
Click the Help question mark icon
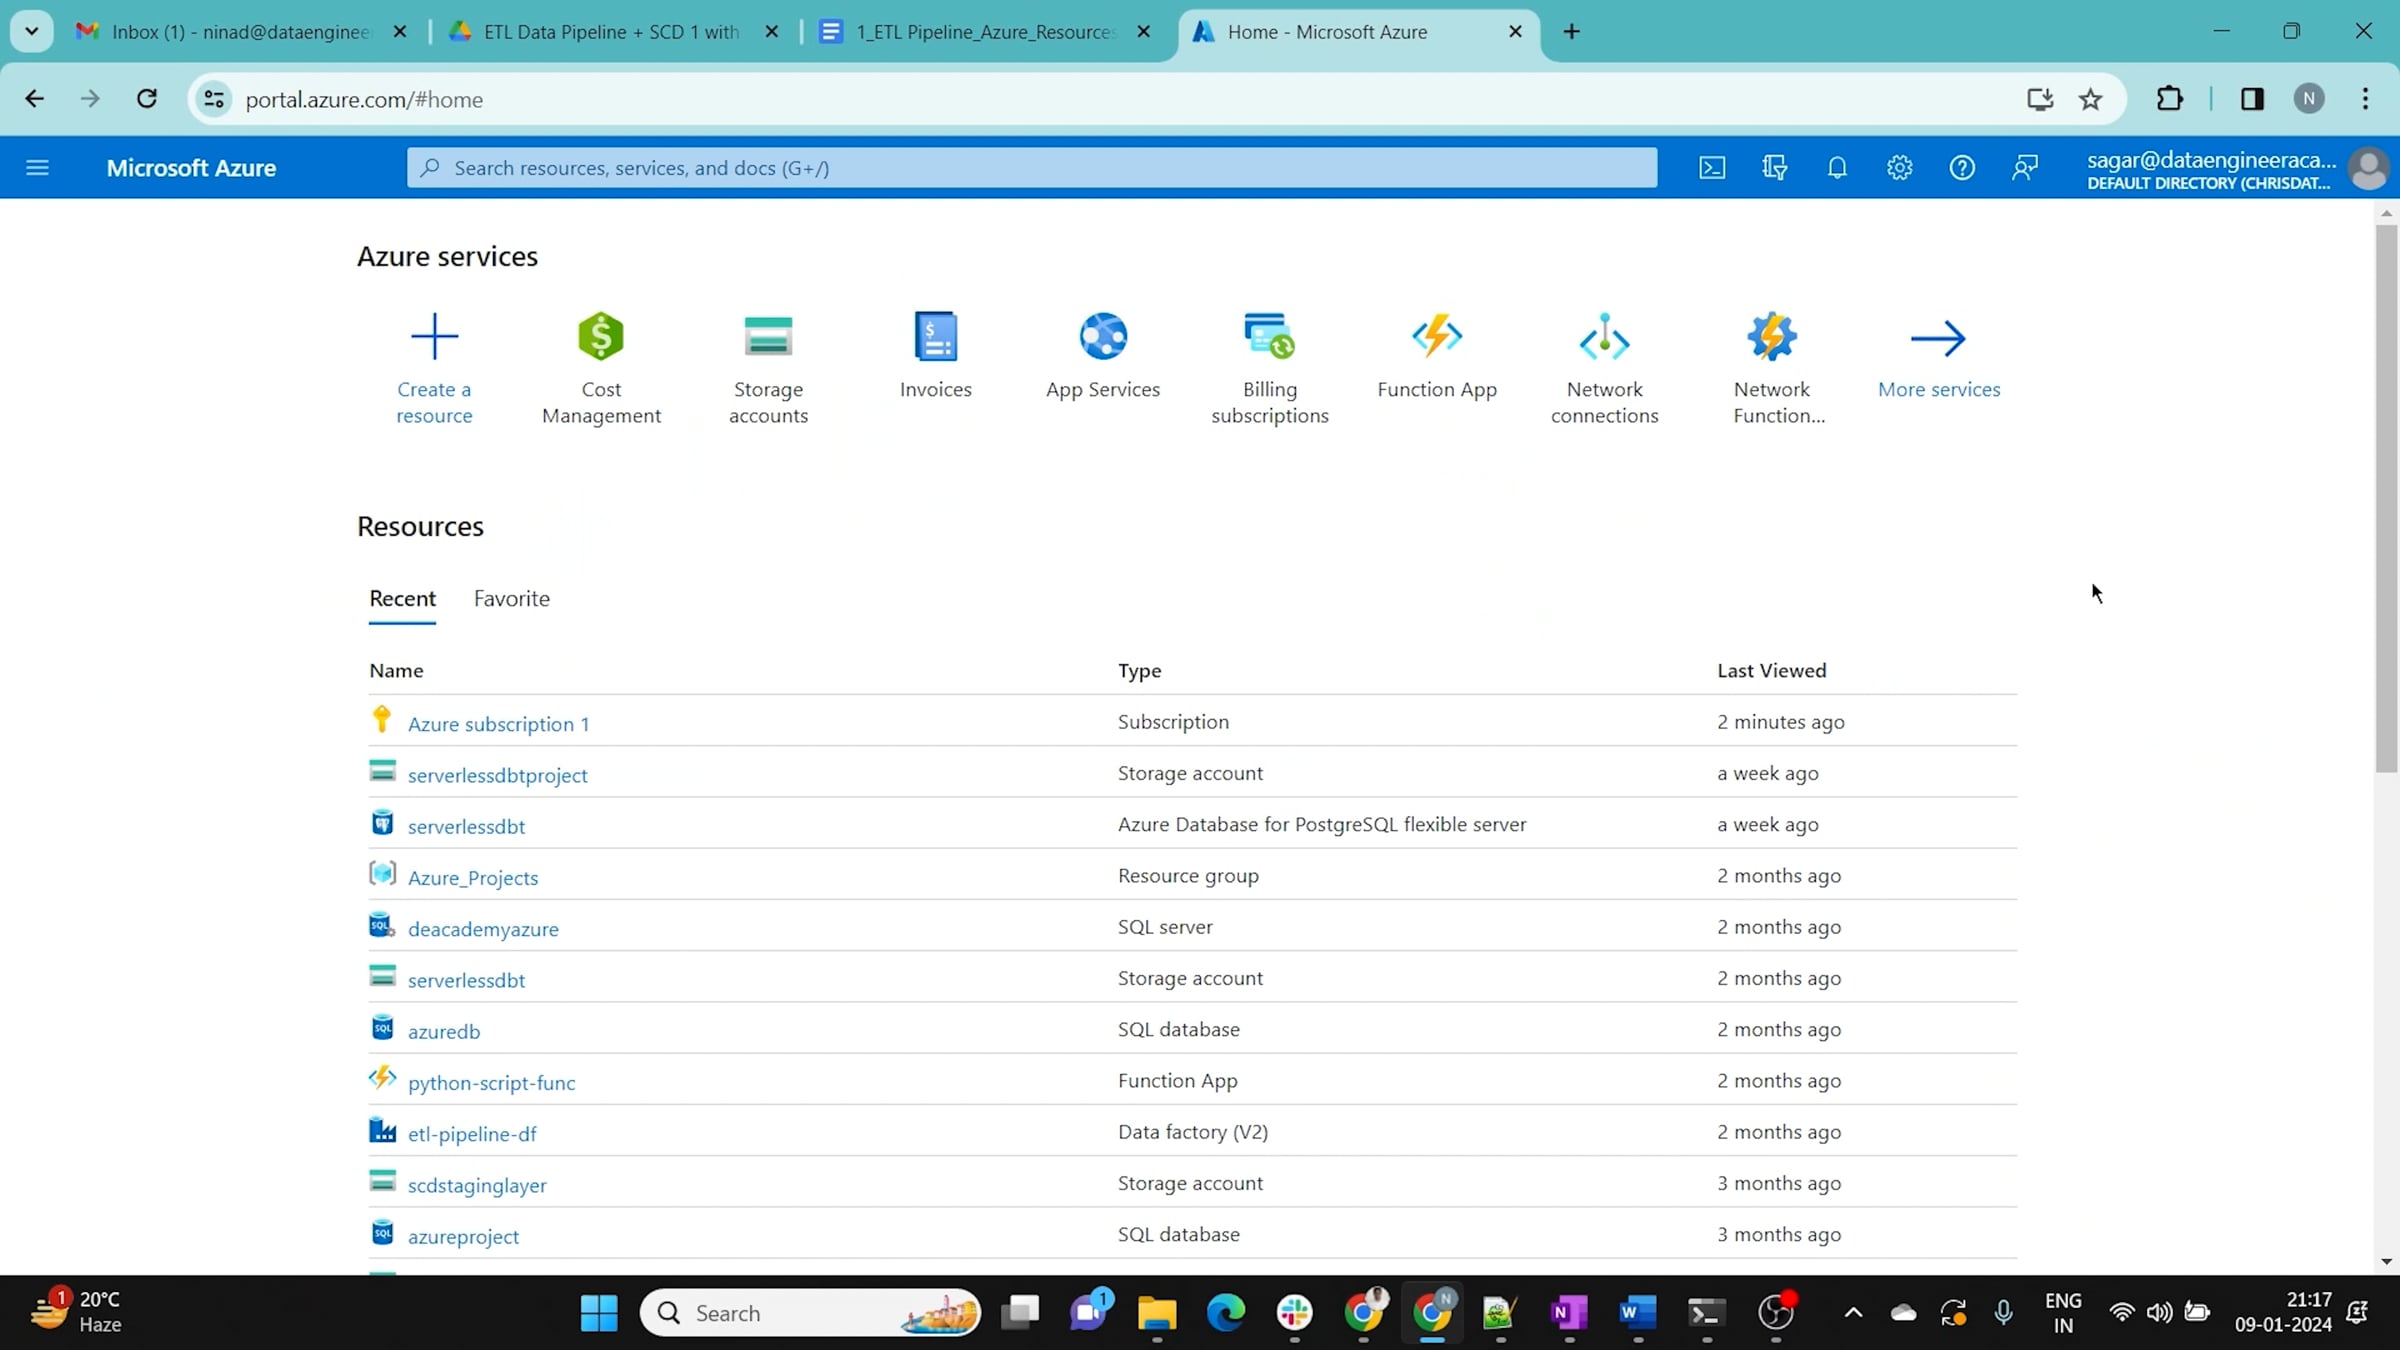pos(1962,167)
